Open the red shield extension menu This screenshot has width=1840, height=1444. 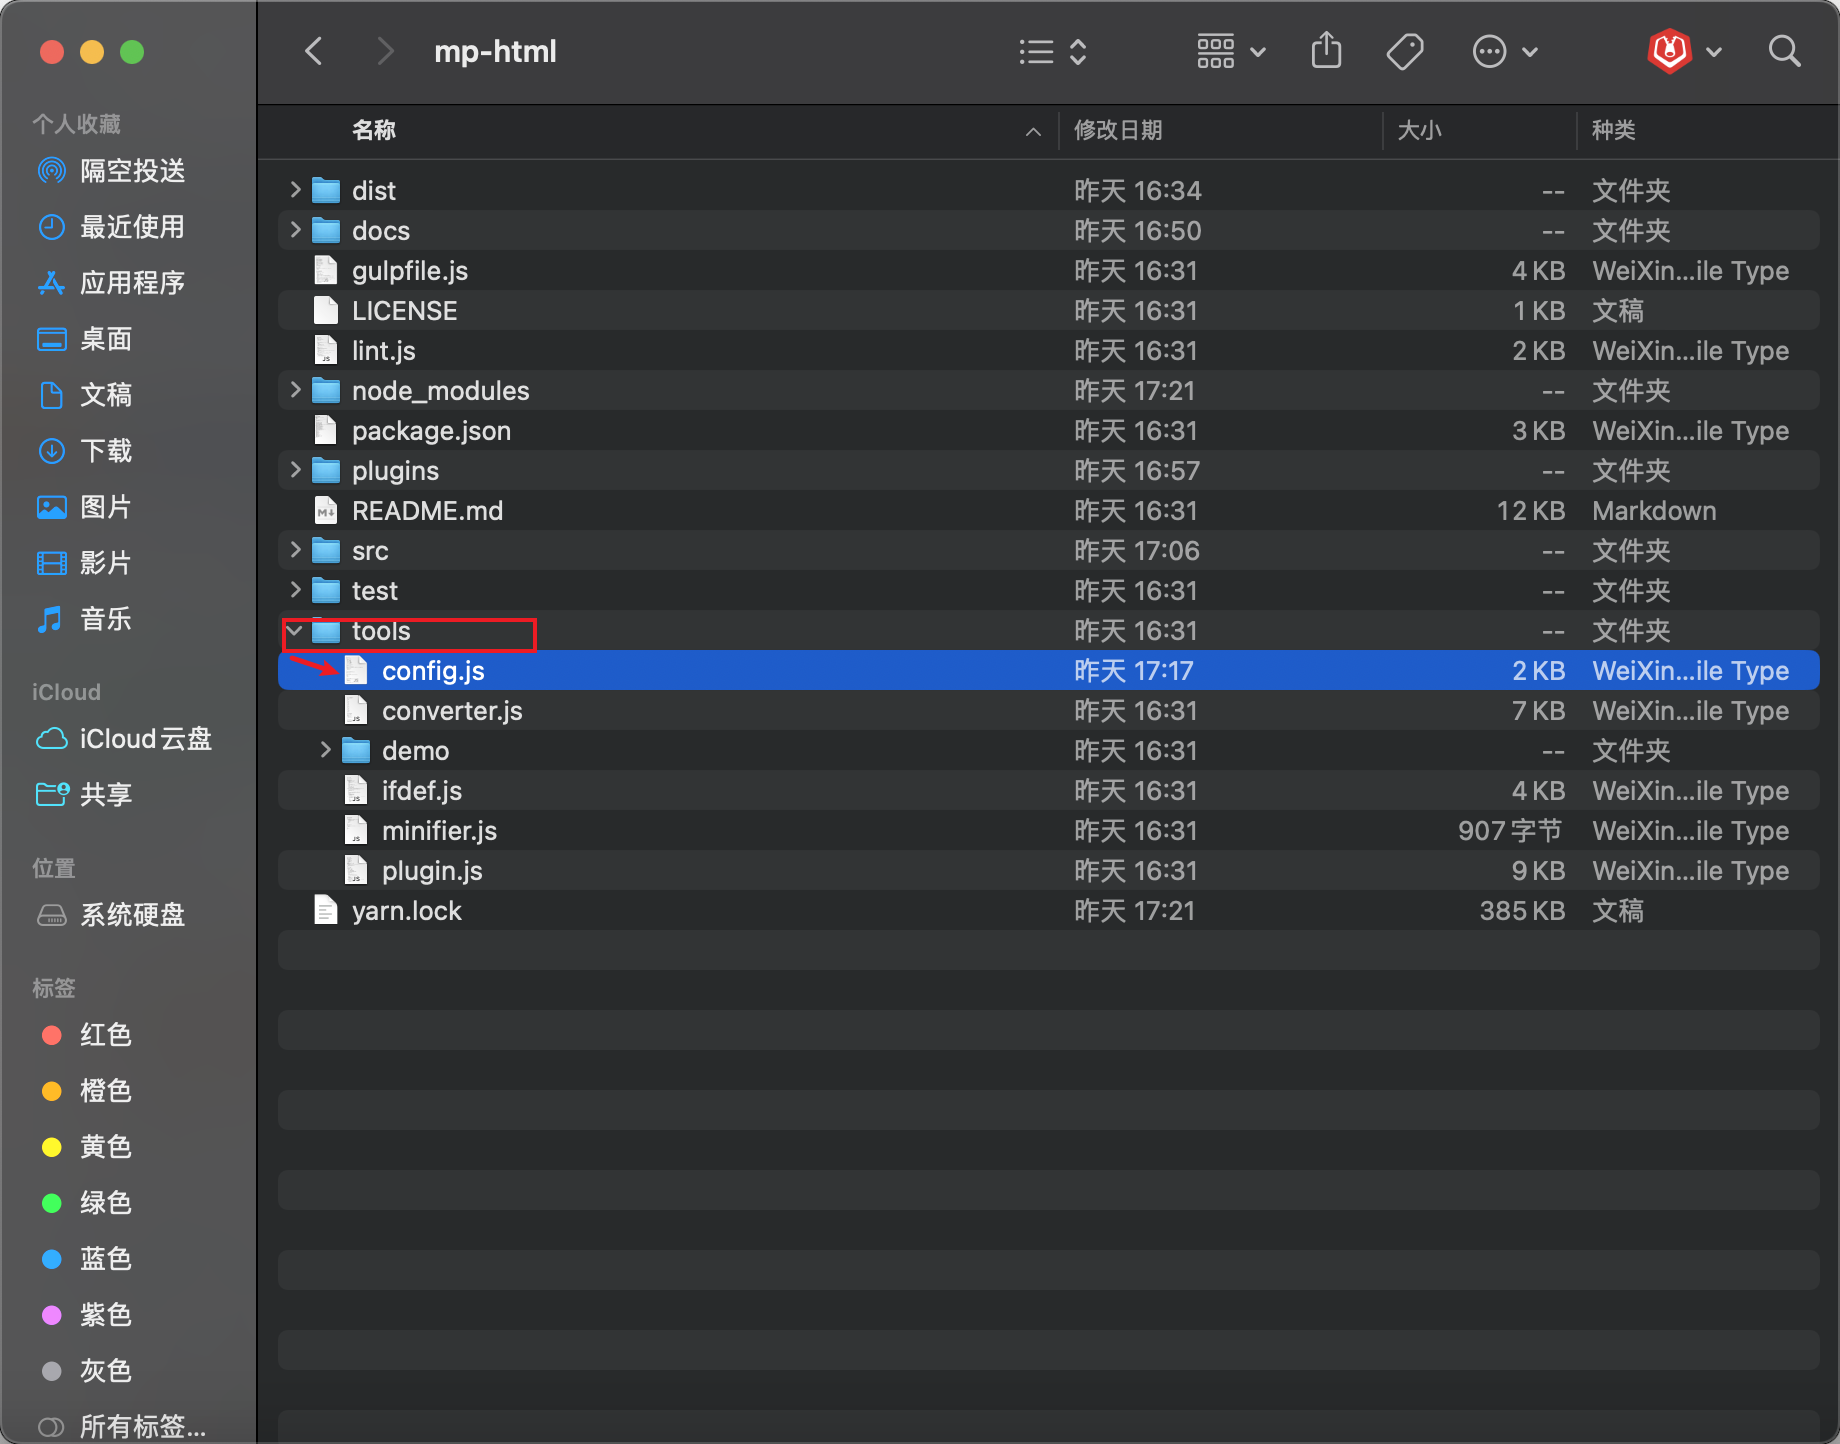point(1684,51)
